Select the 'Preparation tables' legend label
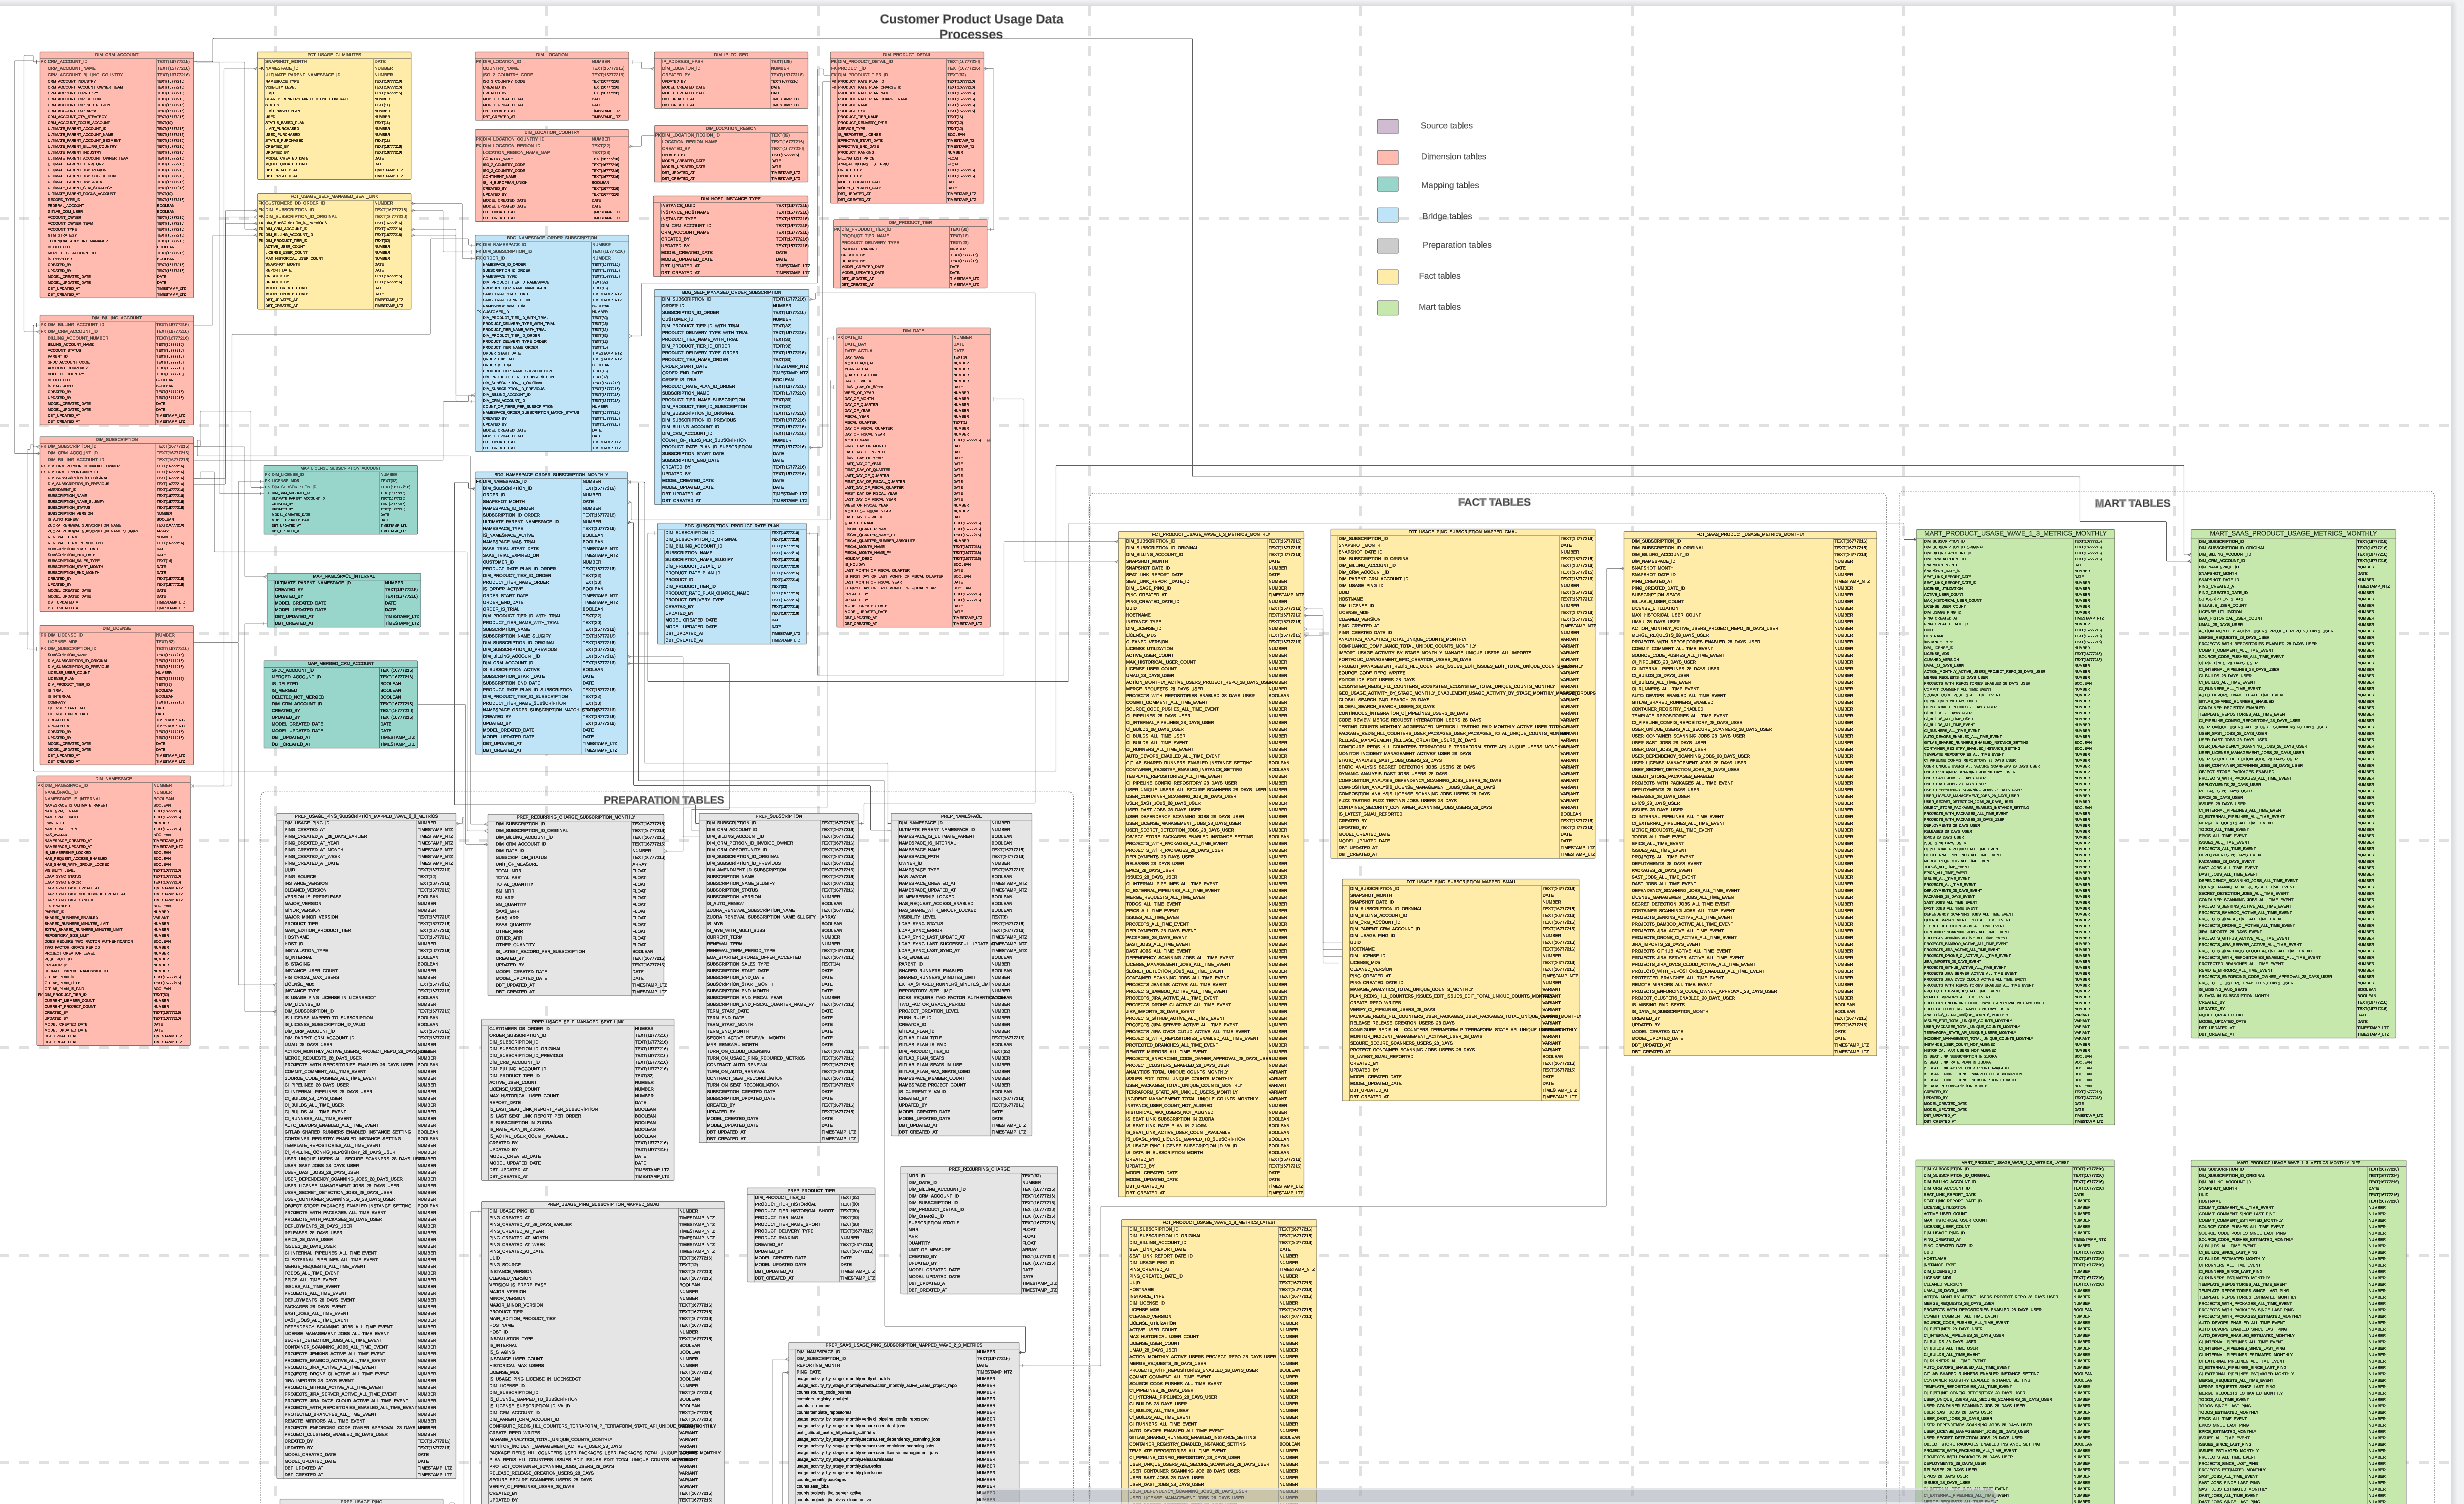 point(1456,245)
